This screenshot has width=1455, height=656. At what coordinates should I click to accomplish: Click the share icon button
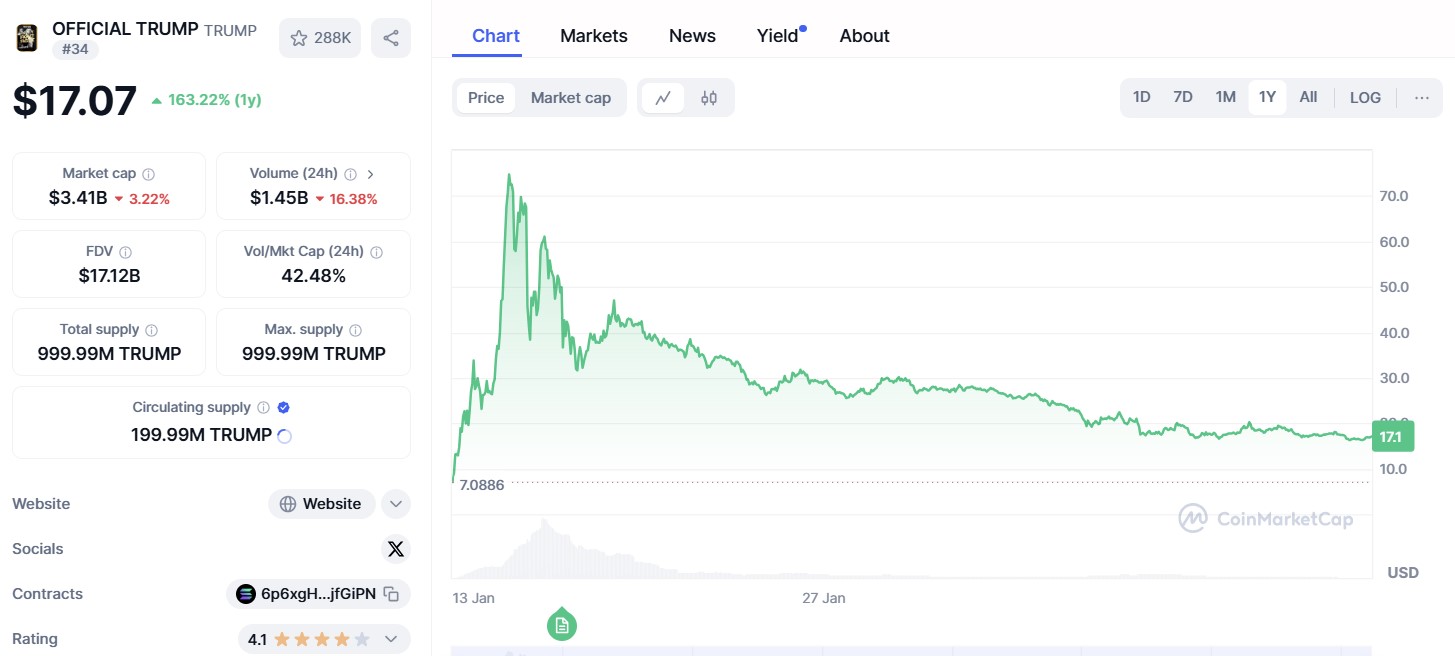tap(391, 38)
